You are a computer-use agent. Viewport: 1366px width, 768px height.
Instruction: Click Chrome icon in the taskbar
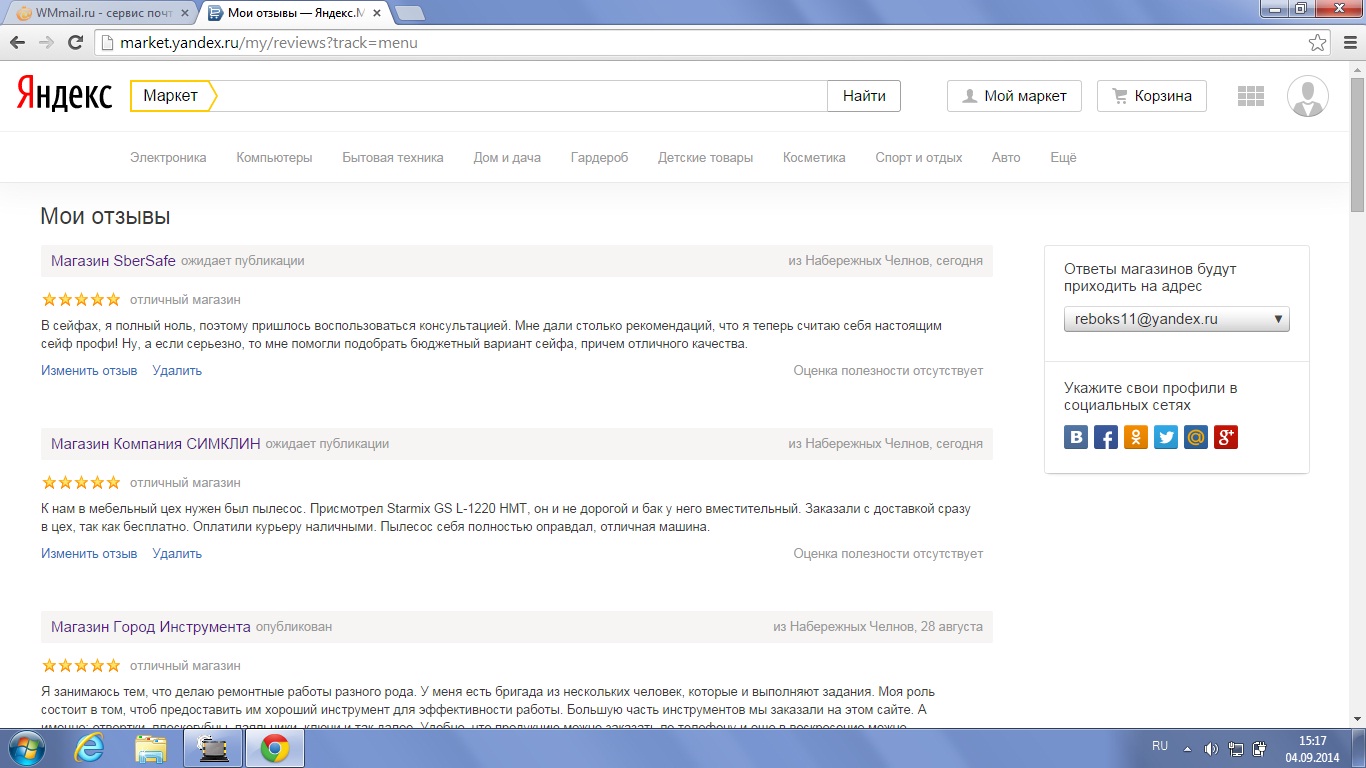[x=275, y=748]
